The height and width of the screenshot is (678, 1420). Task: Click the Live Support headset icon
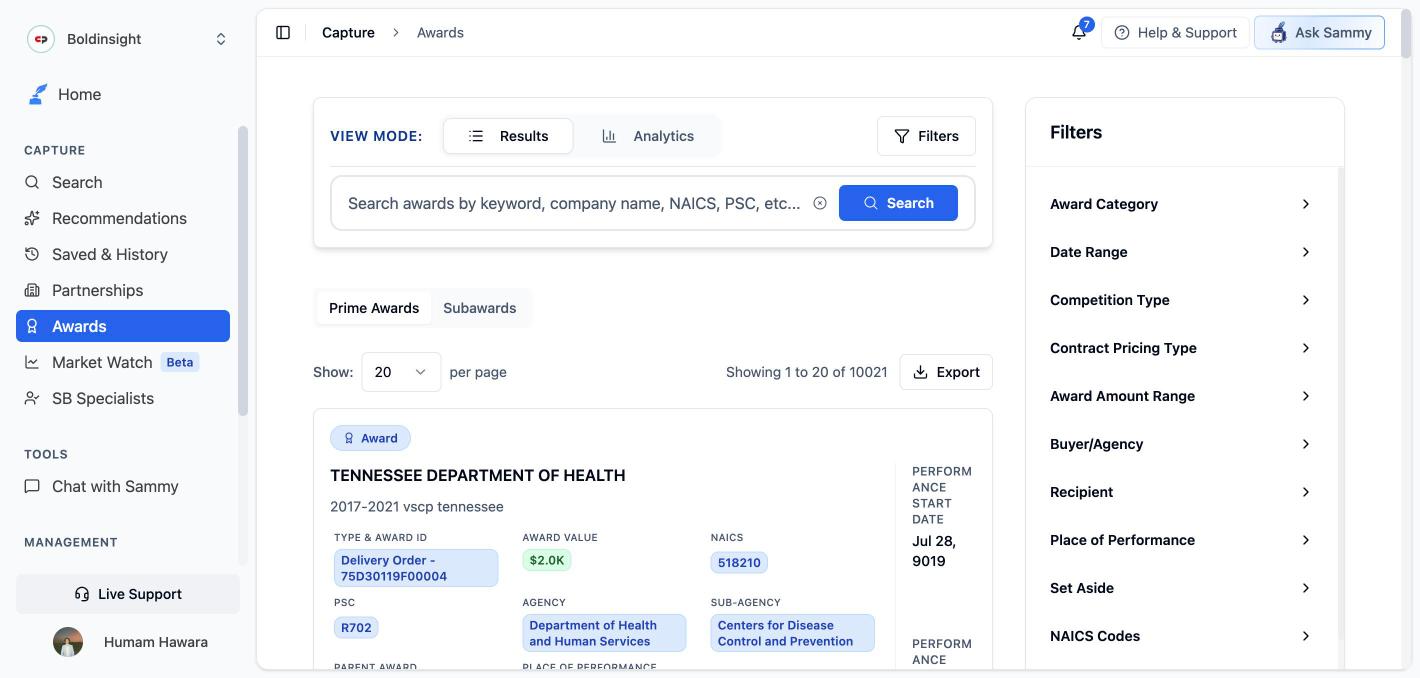(82, 594)
